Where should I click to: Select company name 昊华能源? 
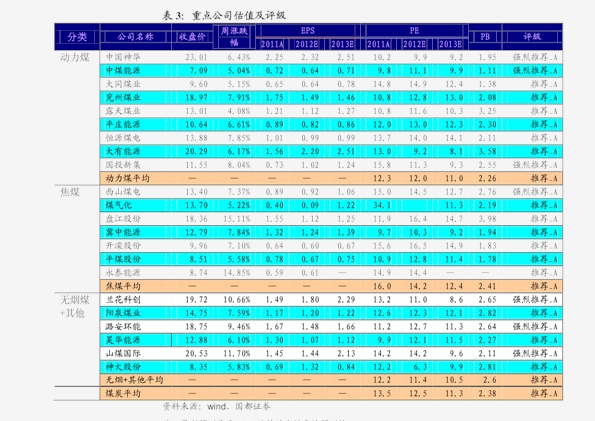[123, 340]
